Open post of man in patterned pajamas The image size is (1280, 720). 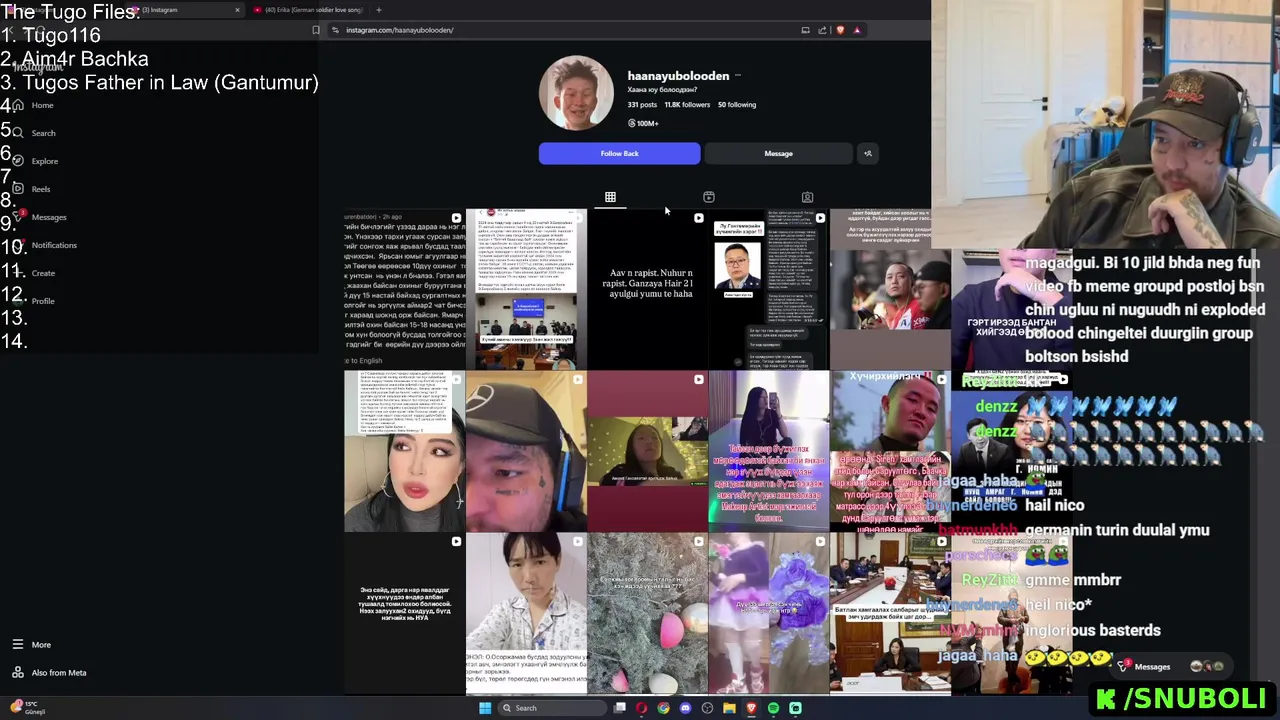click(x=526, y=613)
